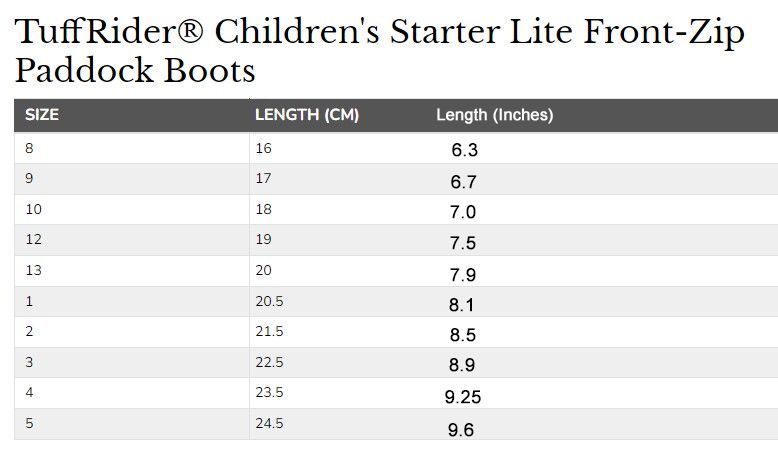
Task: Click the 6.3 inches value
Action: coord(465,151)
